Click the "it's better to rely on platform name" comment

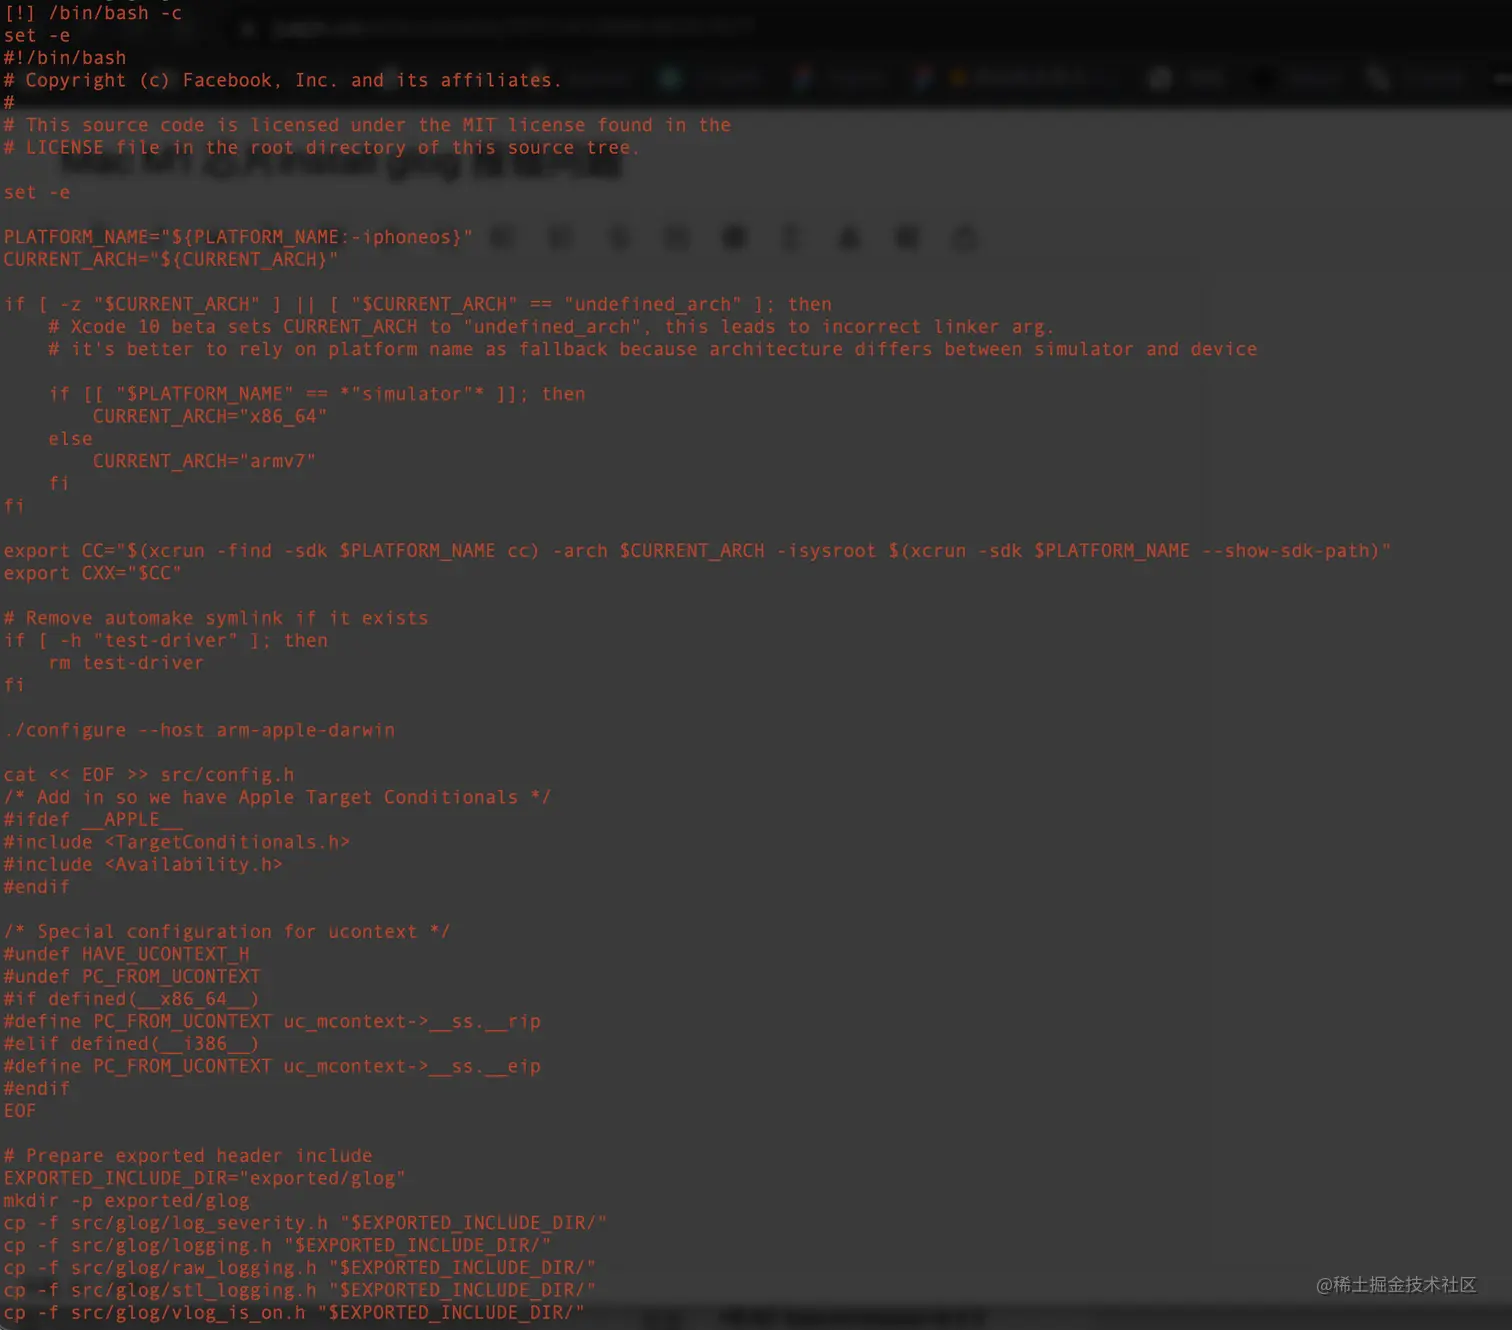pyautogui.click(x=653, y=349)
